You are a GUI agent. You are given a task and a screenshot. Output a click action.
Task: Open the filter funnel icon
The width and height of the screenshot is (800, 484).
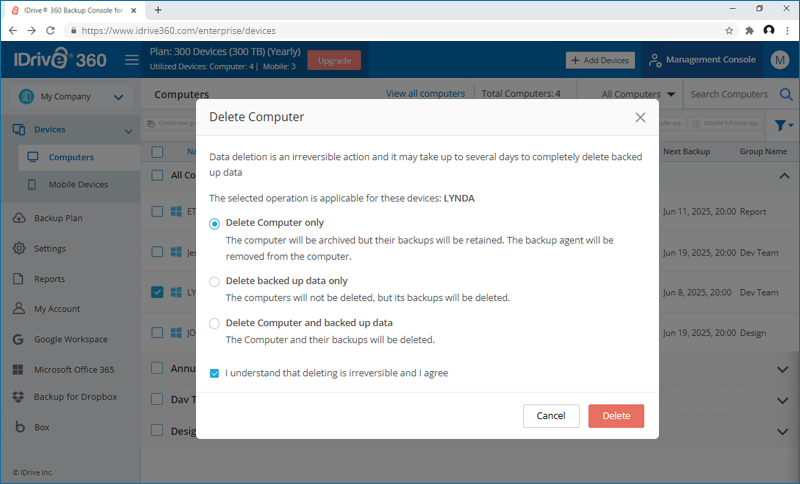(x=783, y=125)
